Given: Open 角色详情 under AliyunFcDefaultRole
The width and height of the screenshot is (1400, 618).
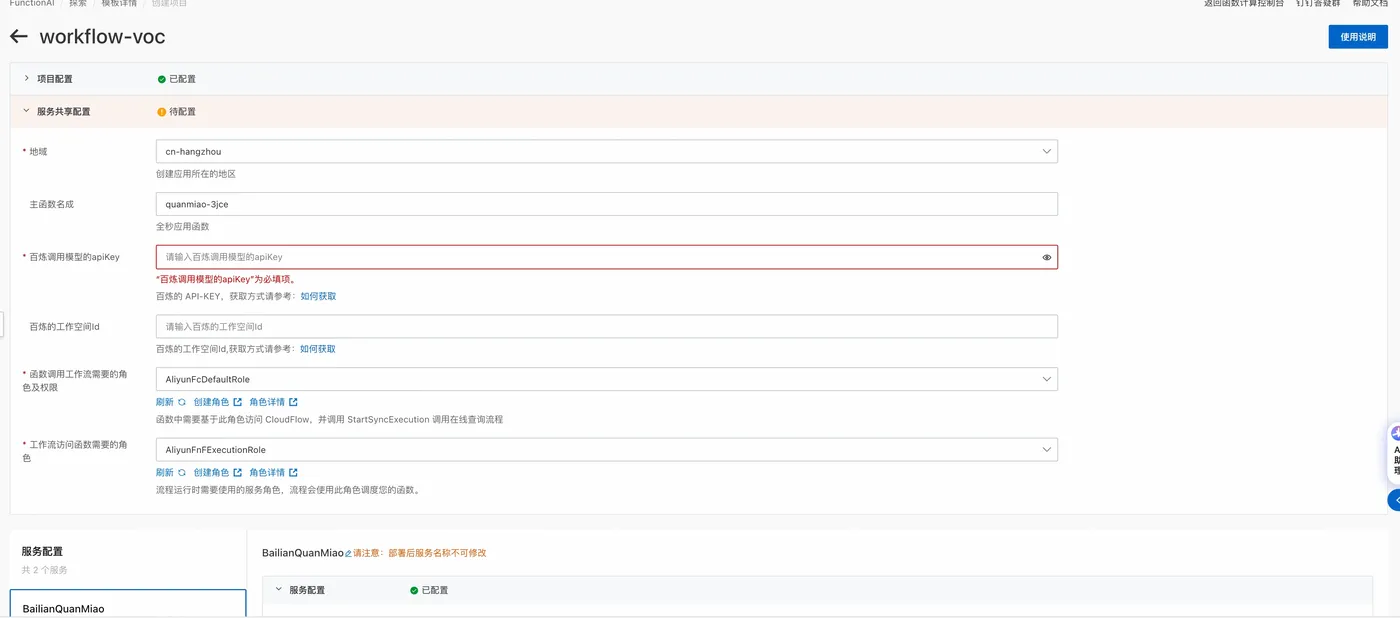Looking at the screenshot, I should [x=273, y=402].
